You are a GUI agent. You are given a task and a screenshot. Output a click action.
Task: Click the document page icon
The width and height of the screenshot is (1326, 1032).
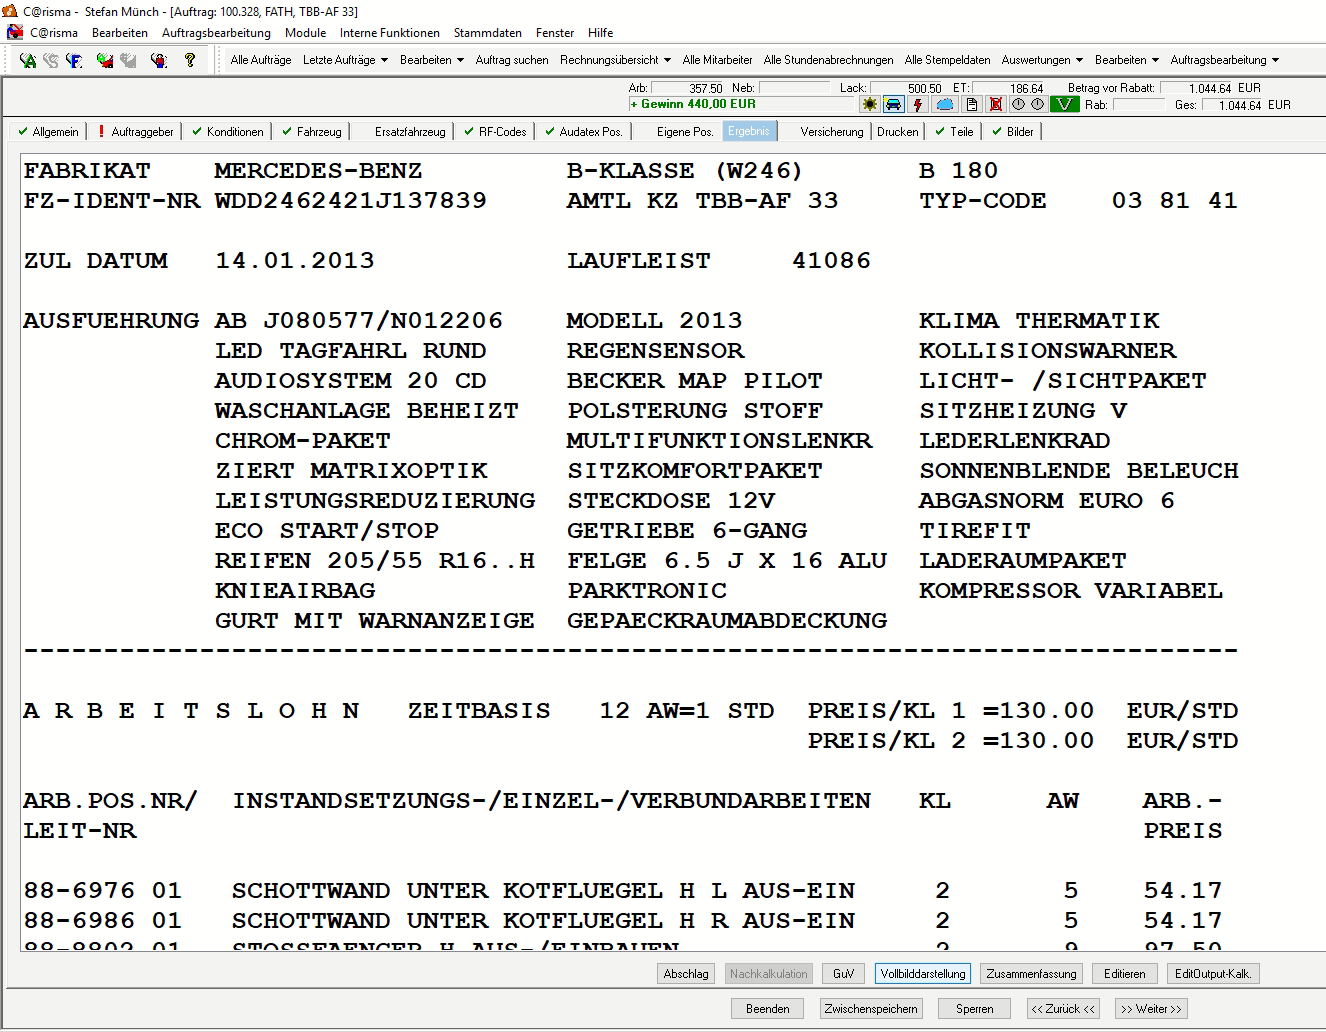[971, 104]
